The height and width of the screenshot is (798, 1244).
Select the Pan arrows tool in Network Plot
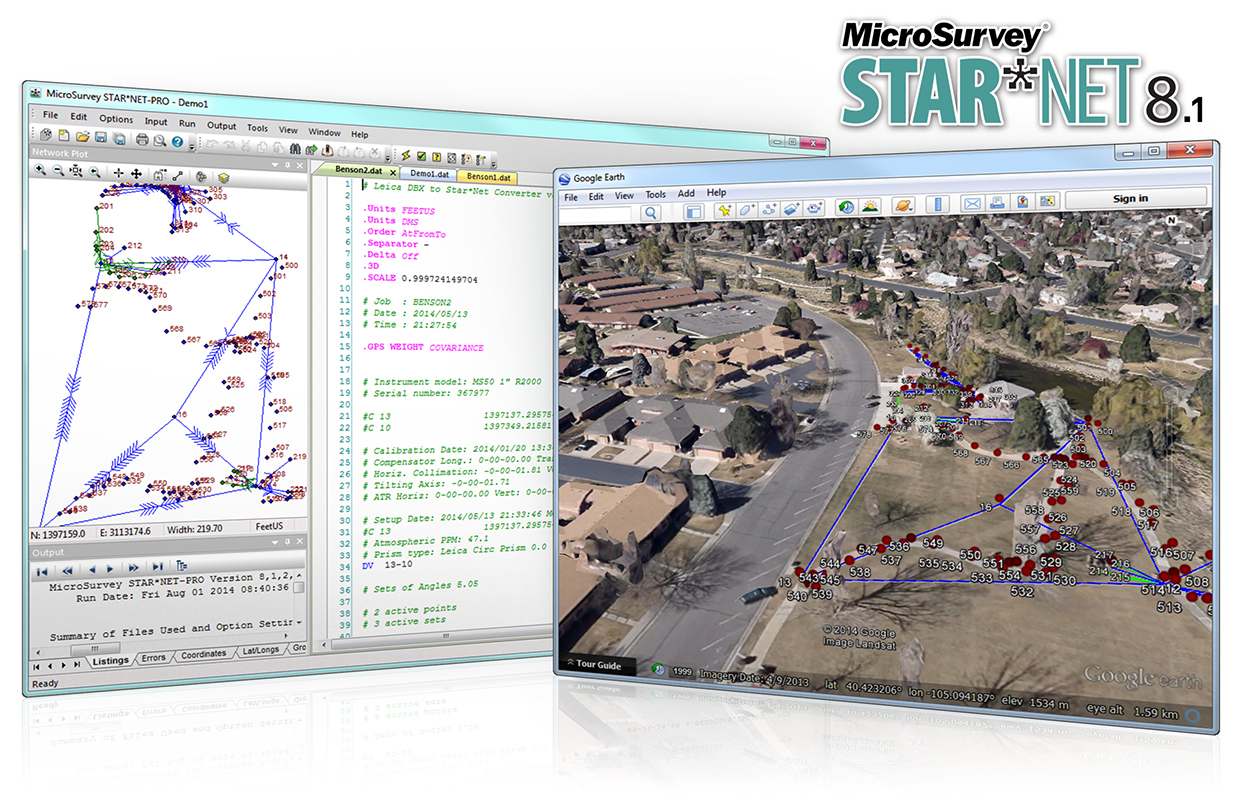pos(136,174)
